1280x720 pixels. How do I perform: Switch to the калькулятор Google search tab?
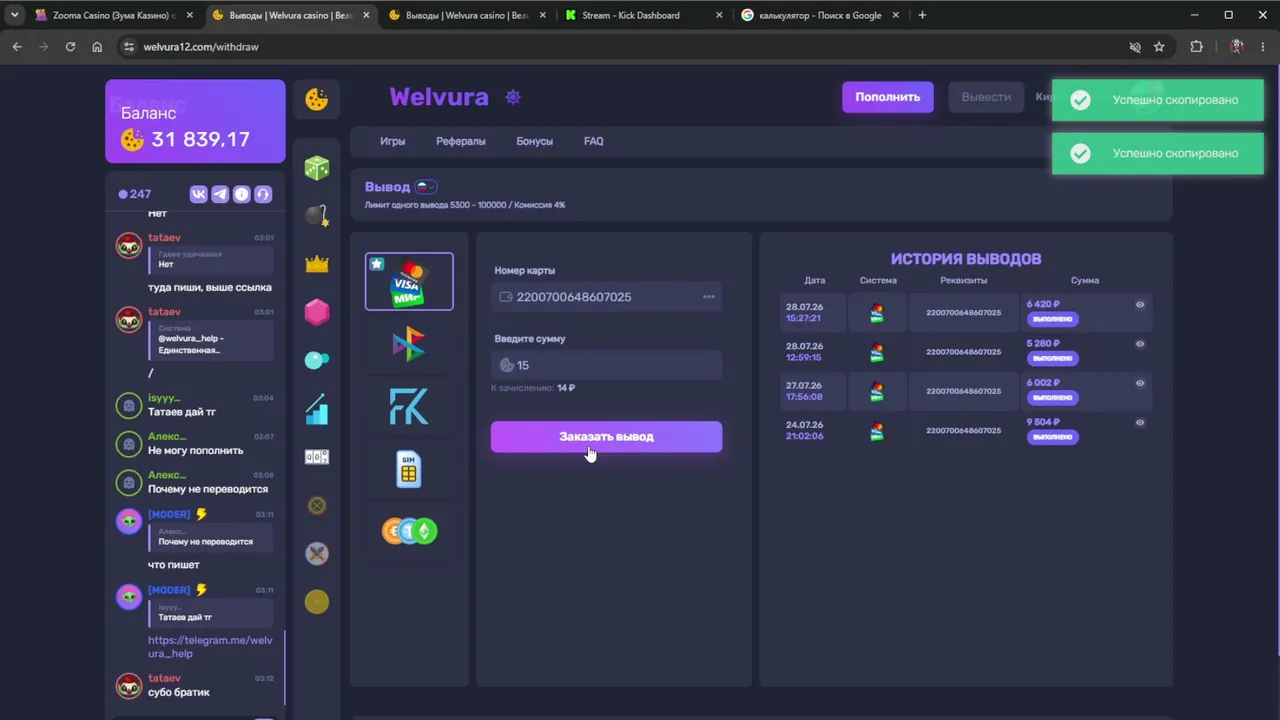coord(820,15)
